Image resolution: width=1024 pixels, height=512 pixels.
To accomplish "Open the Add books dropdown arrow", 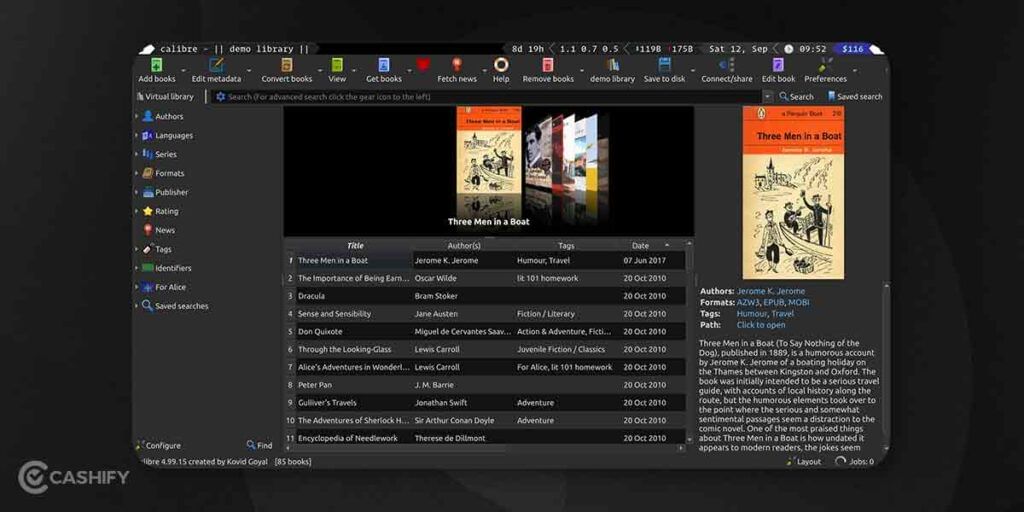I will tap(183, 69).
